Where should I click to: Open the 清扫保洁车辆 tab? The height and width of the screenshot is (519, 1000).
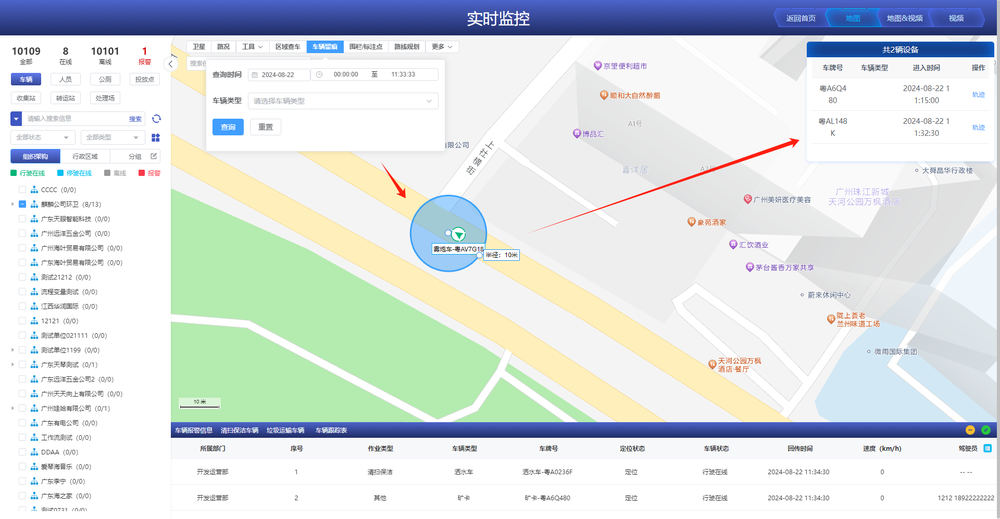(x=239, y=430)
